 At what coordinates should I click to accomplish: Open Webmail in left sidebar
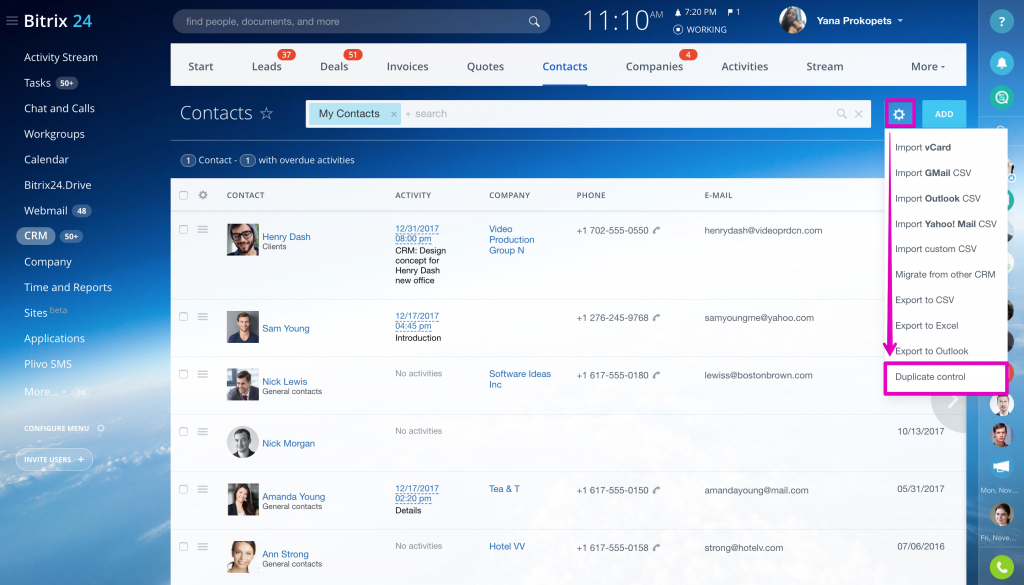[x=46, y=211]
